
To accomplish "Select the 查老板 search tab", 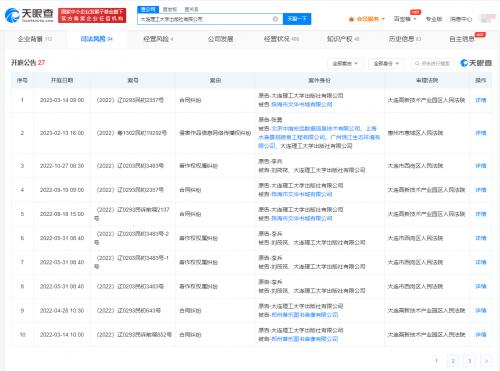I will pos(170,9).
